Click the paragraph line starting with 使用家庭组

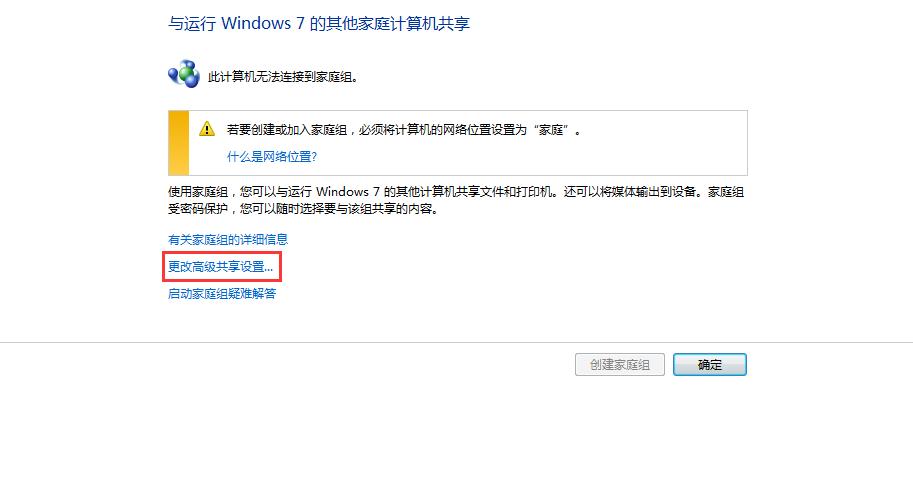tap(456, 192)
